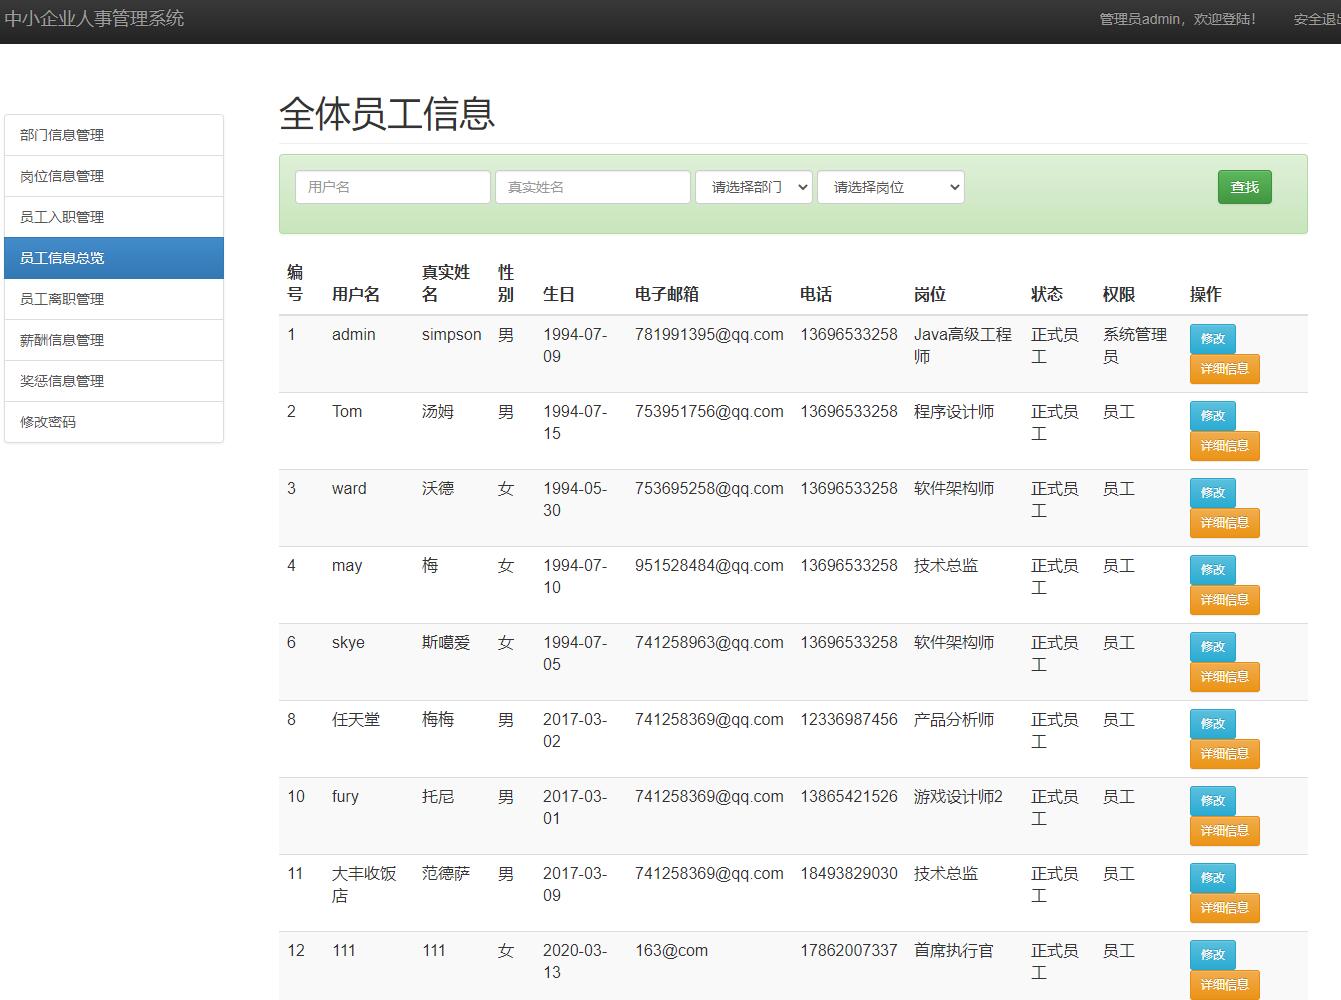The width and height of the screenshot is (1341, 1000).
Task: Click 修改 for employee ward
Action: pos(1212,492)
